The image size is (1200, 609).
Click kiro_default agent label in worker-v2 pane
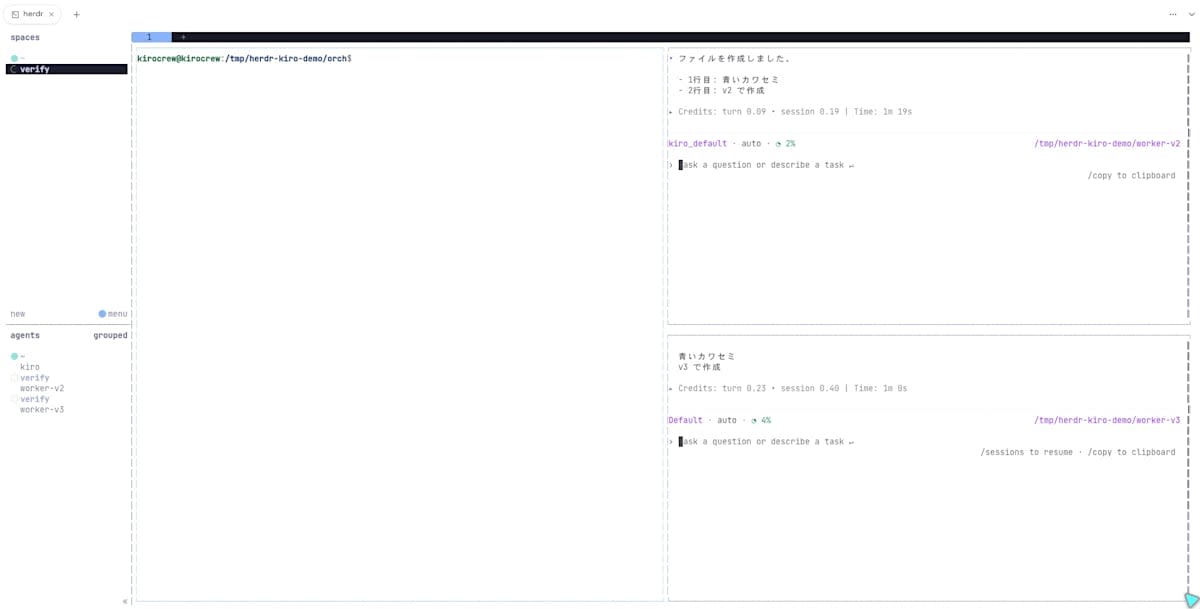[698, 144]
